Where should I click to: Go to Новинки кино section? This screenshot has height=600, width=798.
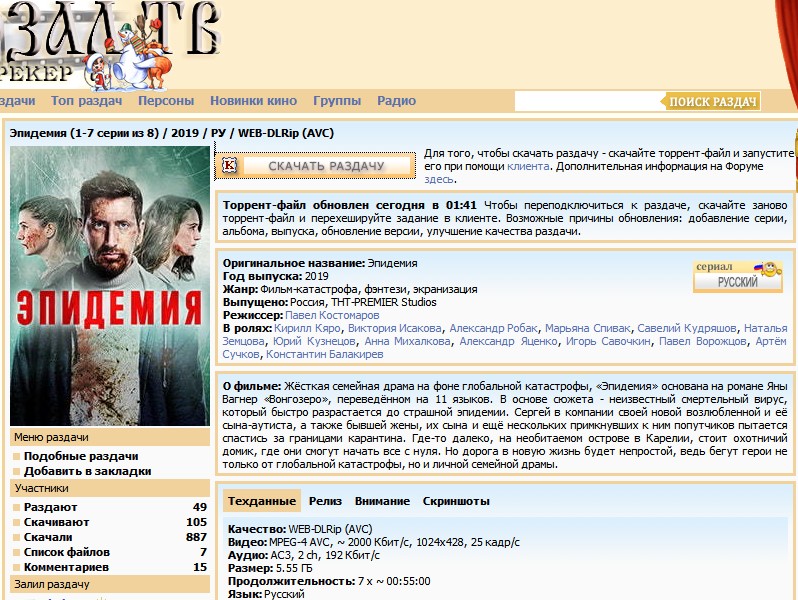coord(253,101)
